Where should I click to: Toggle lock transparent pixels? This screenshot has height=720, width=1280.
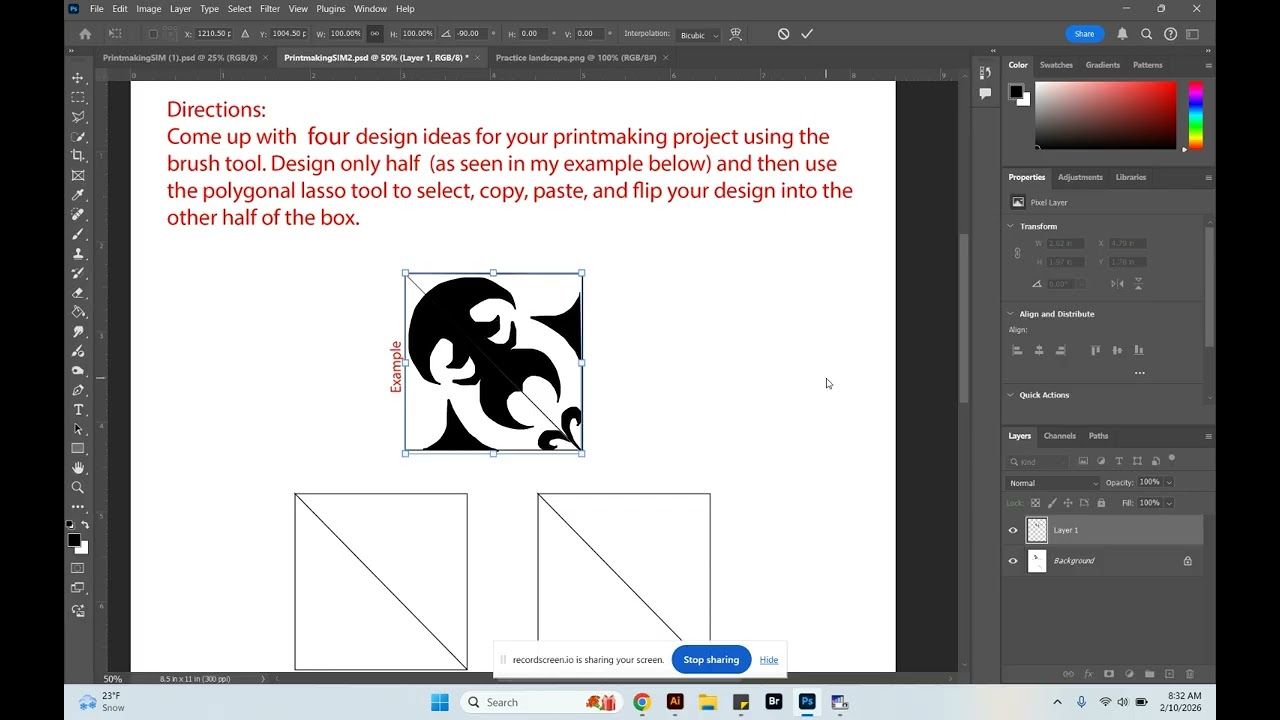tap(1035, 503)
